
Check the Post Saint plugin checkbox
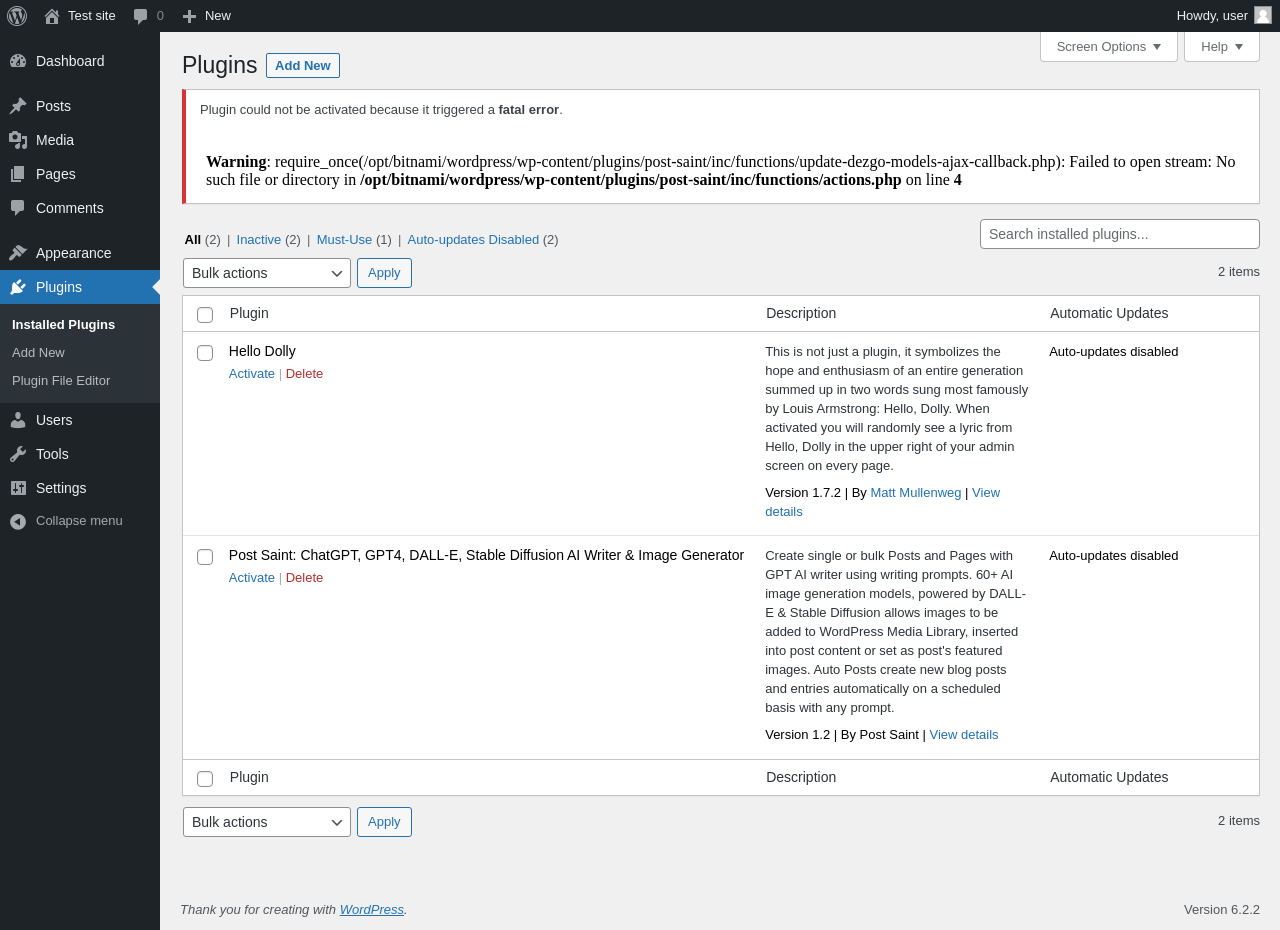[x=205, y=557]
